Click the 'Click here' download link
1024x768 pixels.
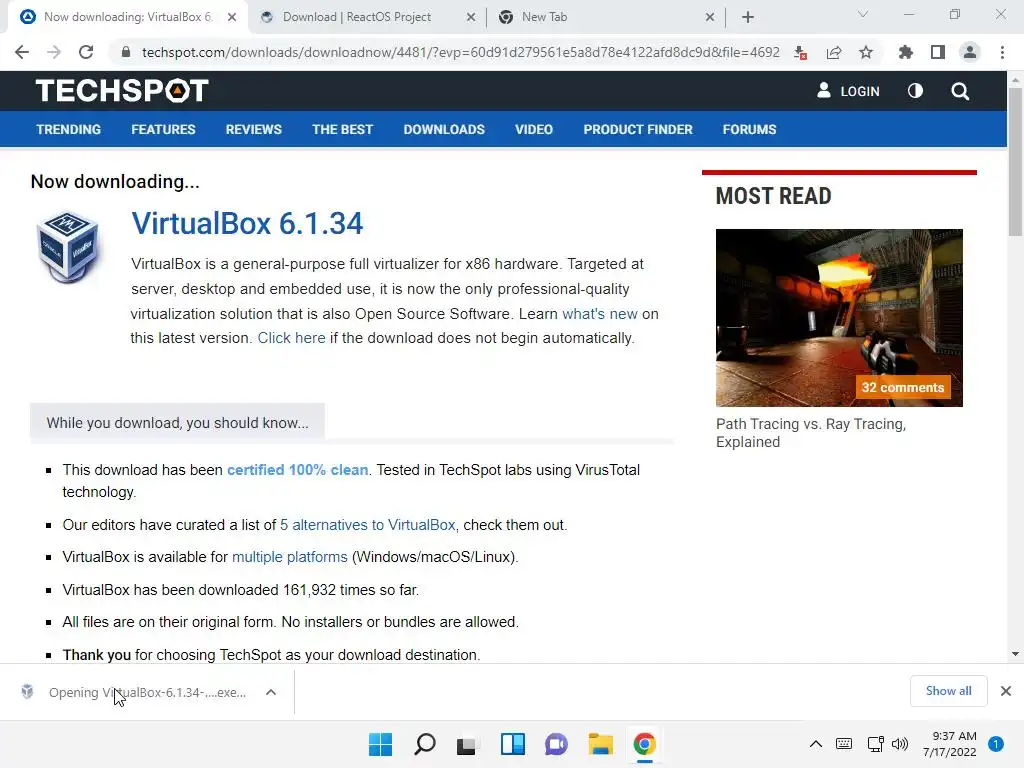(x=291, y=338)
